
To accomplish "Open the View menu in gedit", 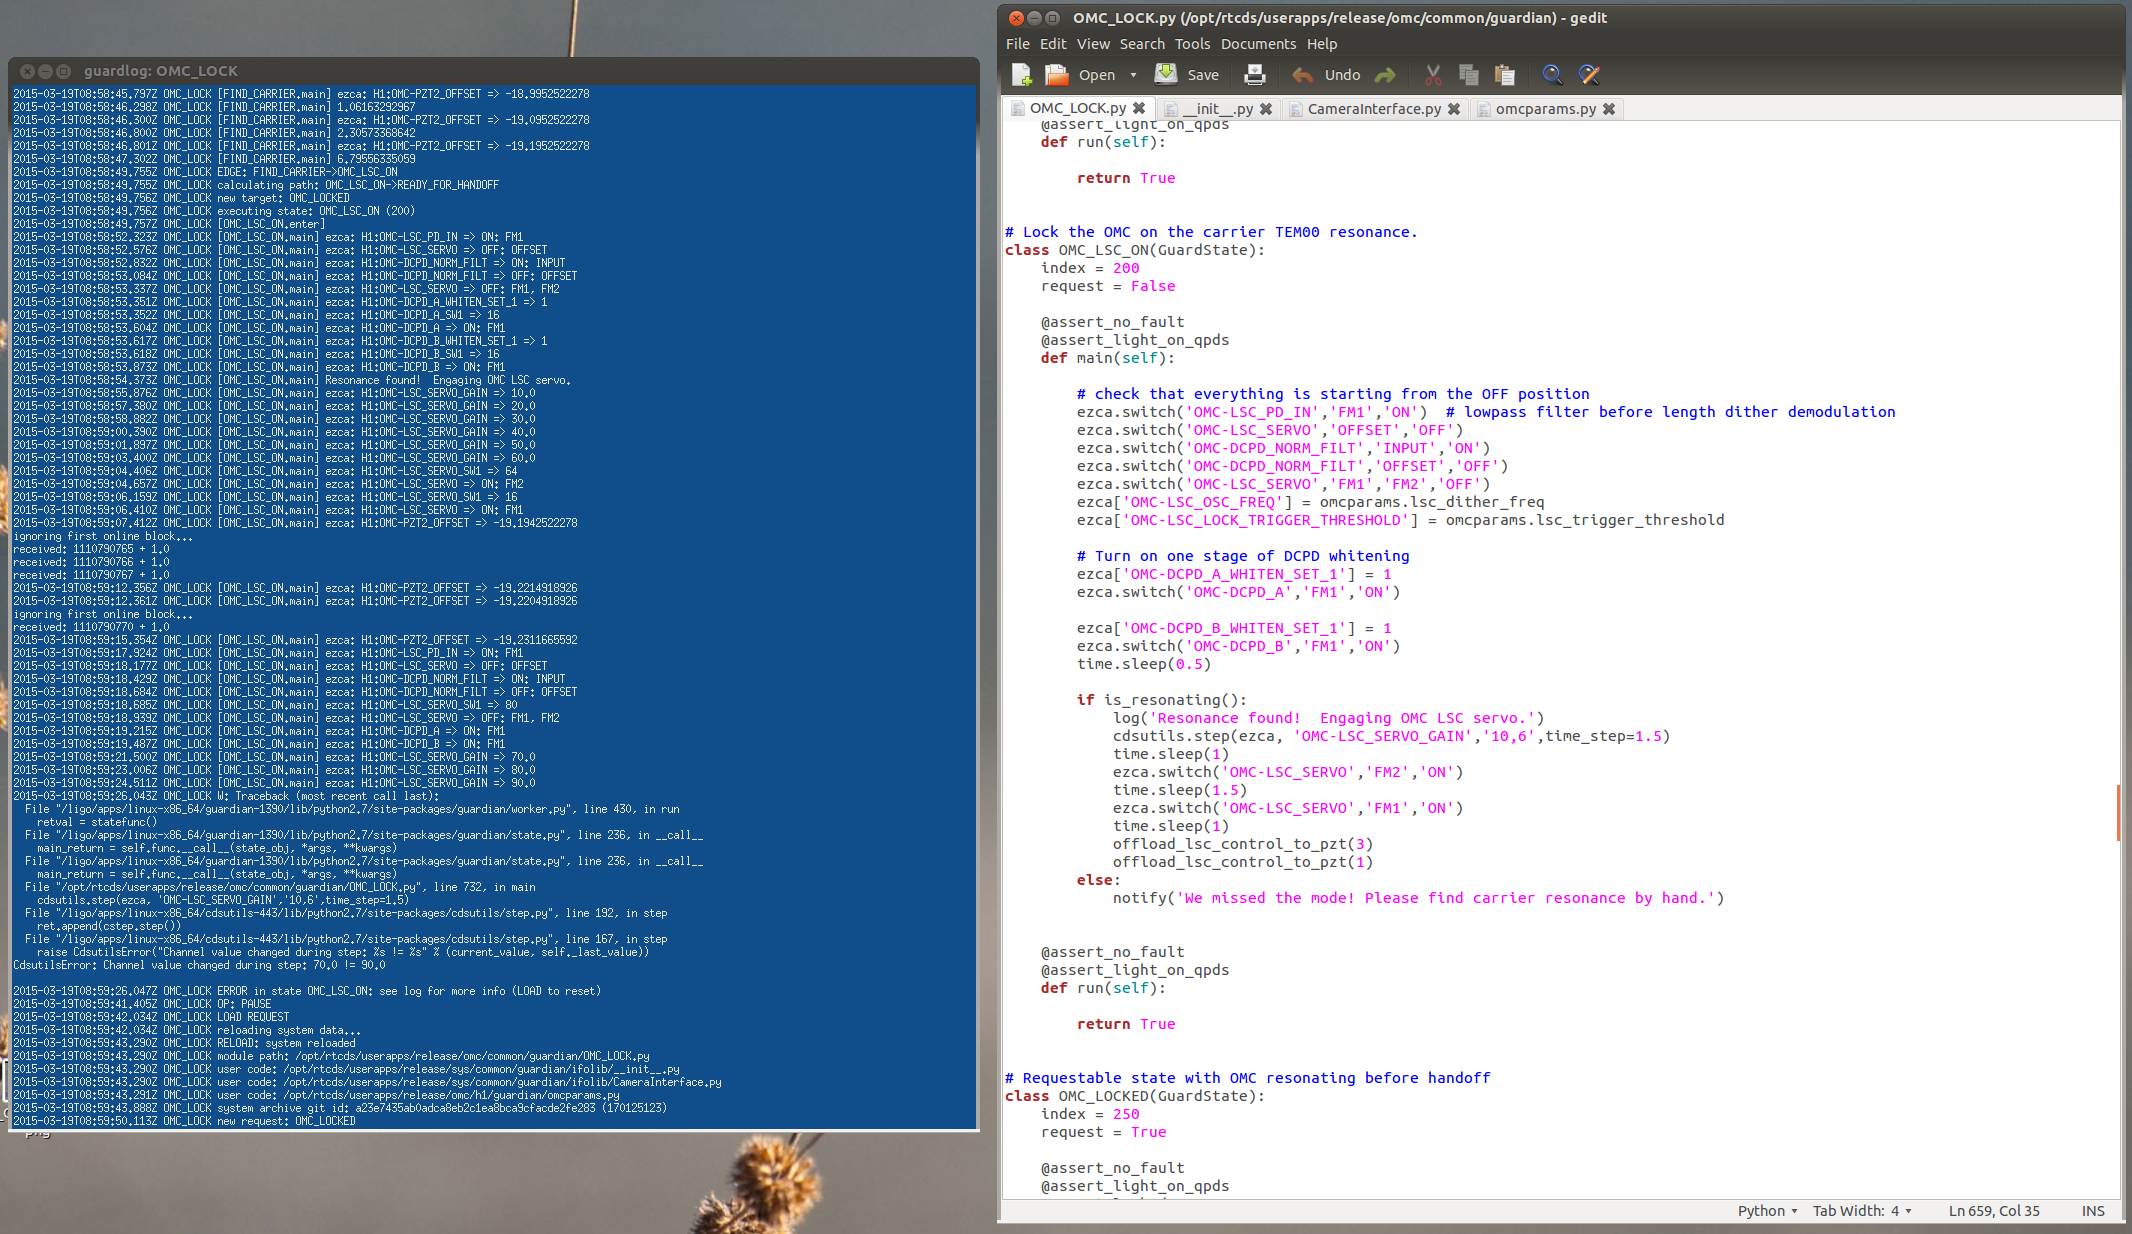I will (x=1093, y=44).
